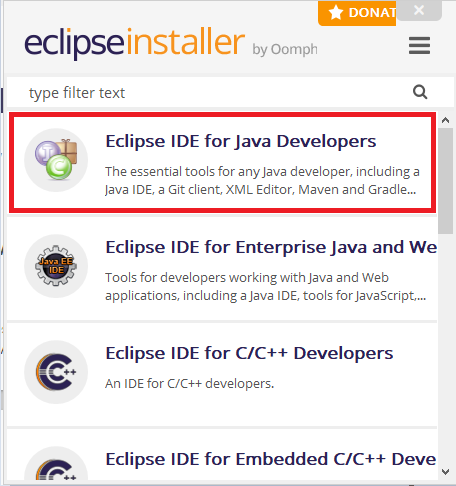Select Eclipse IDE for Enterprise Java title

point(271,247)
